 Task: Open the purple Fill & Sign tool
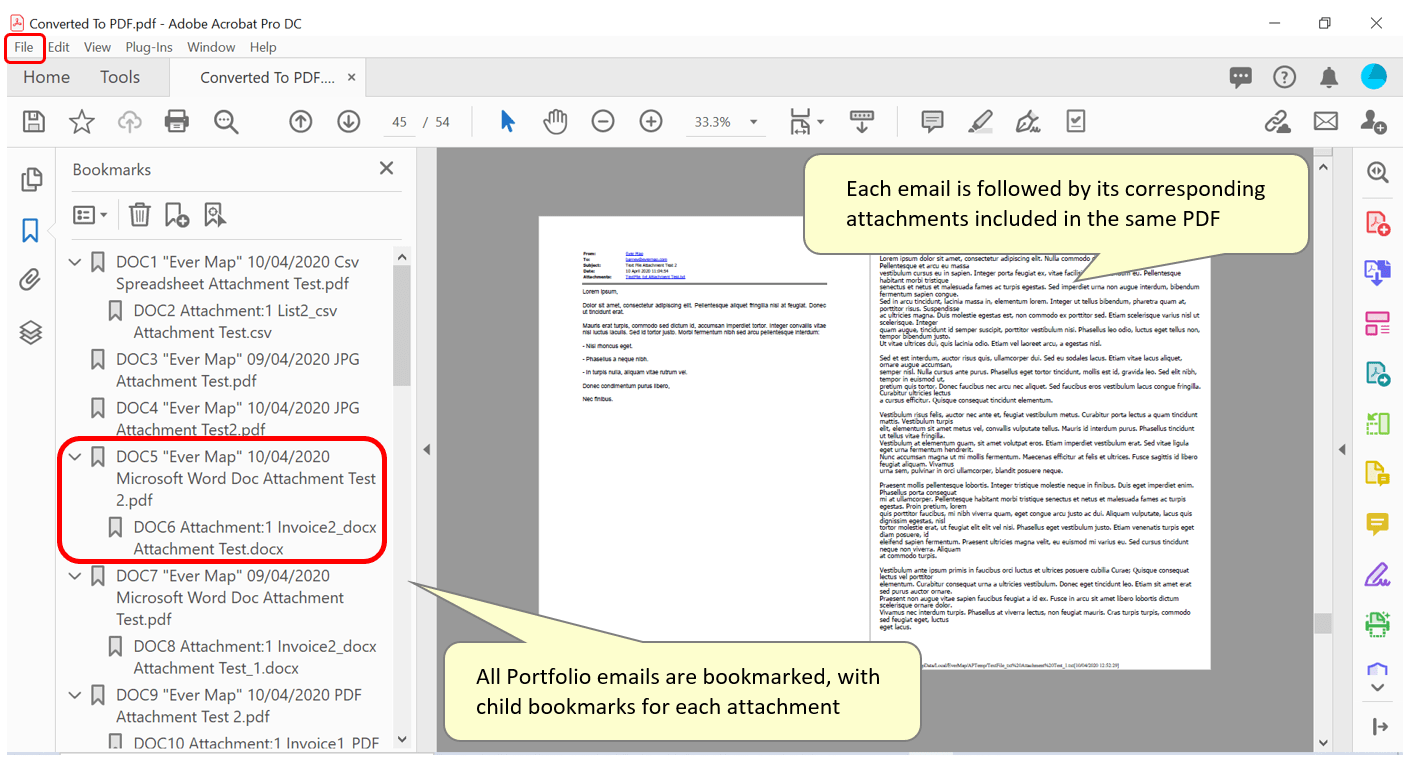pos(1378,575)
